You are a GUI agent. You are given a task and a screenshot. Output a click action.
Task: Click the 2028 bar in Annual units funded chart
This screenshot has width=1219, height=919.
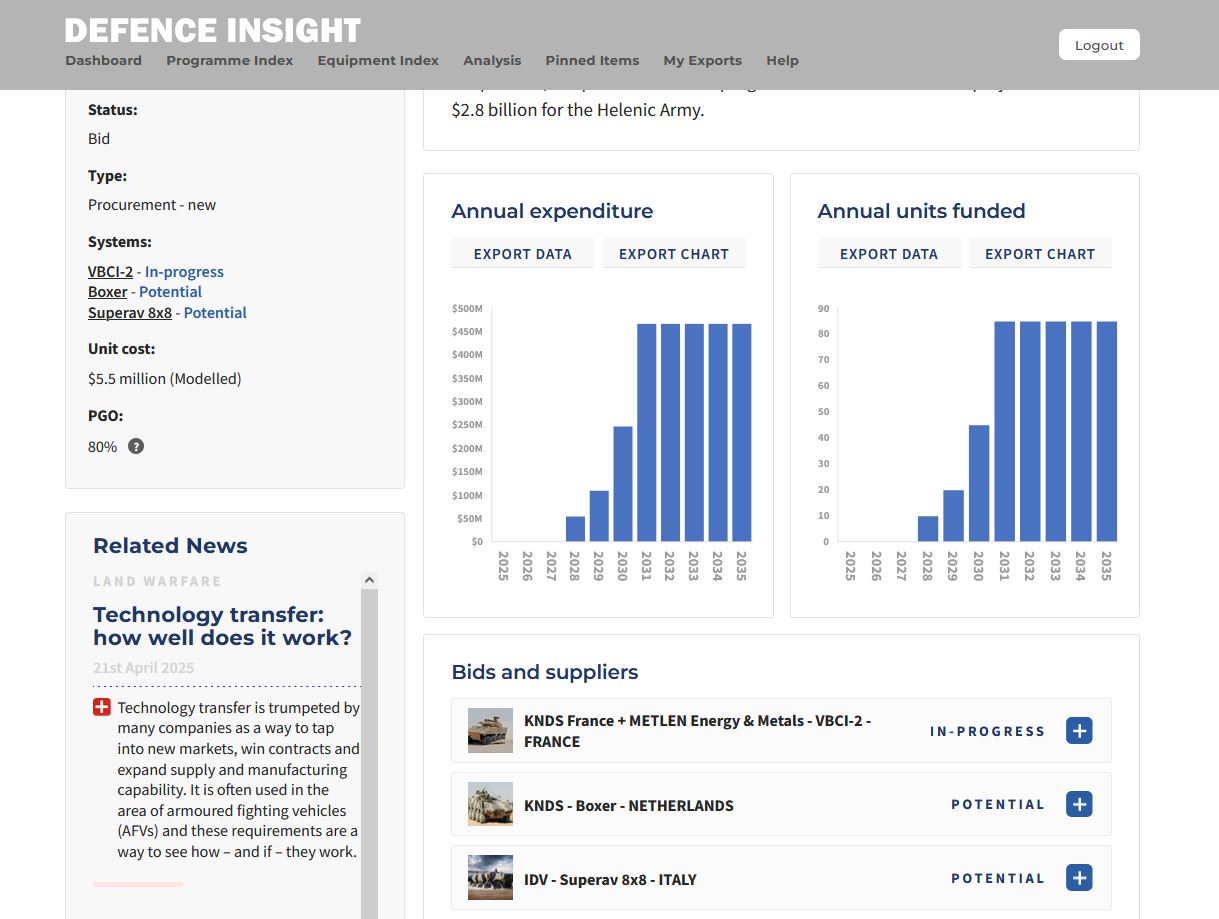pos(928,529)
